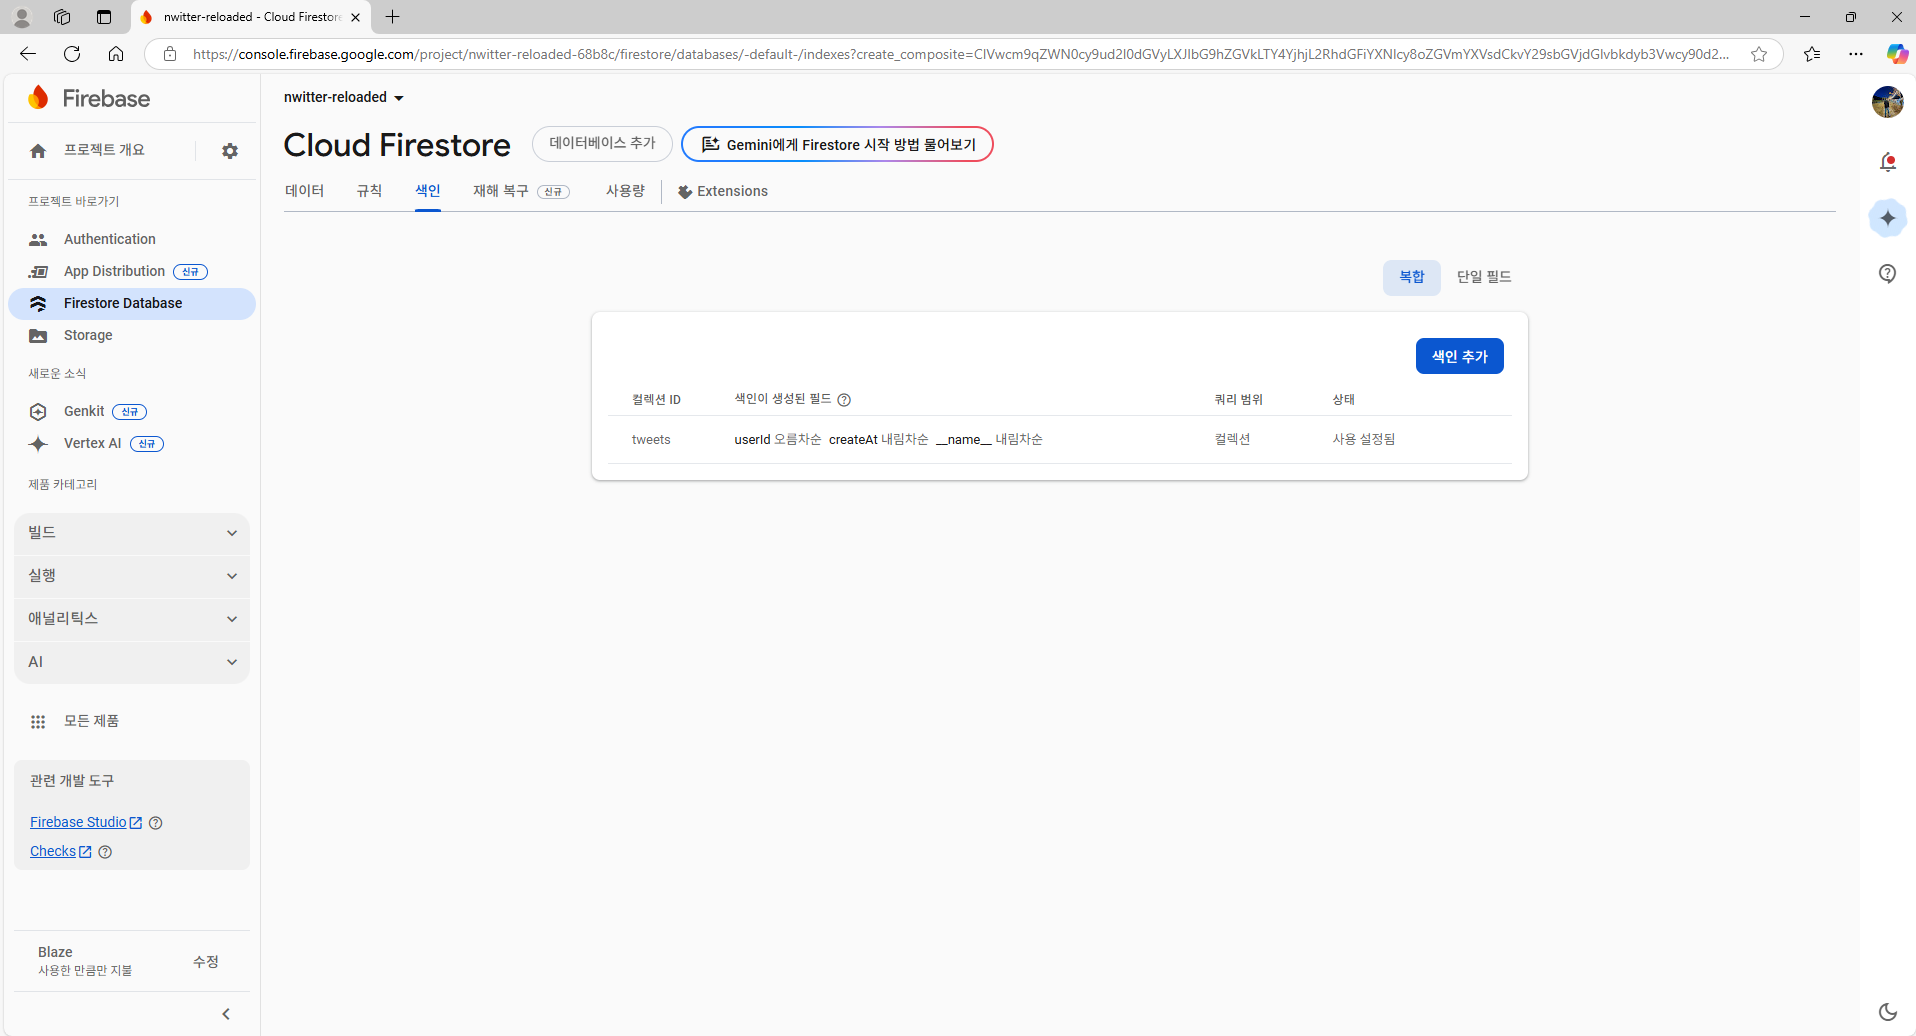Open project settings gear icon
The width and height of the screenshot is (1916, 1036).
[x=230, y=151]
